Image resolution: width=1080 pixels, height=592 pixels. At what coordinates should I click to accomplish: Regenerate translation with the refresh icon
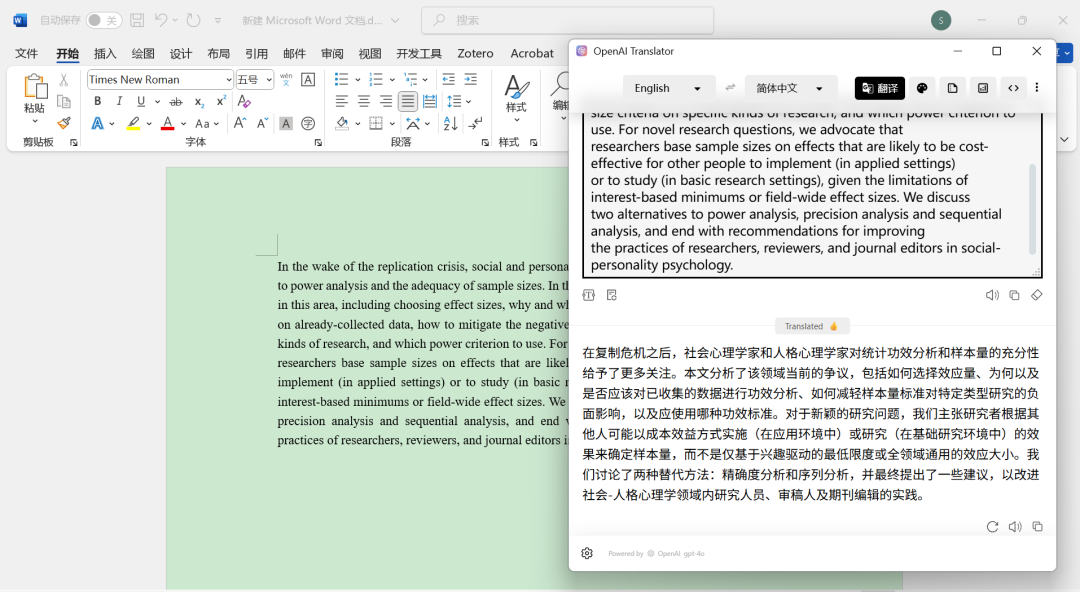tap(992, 526)
